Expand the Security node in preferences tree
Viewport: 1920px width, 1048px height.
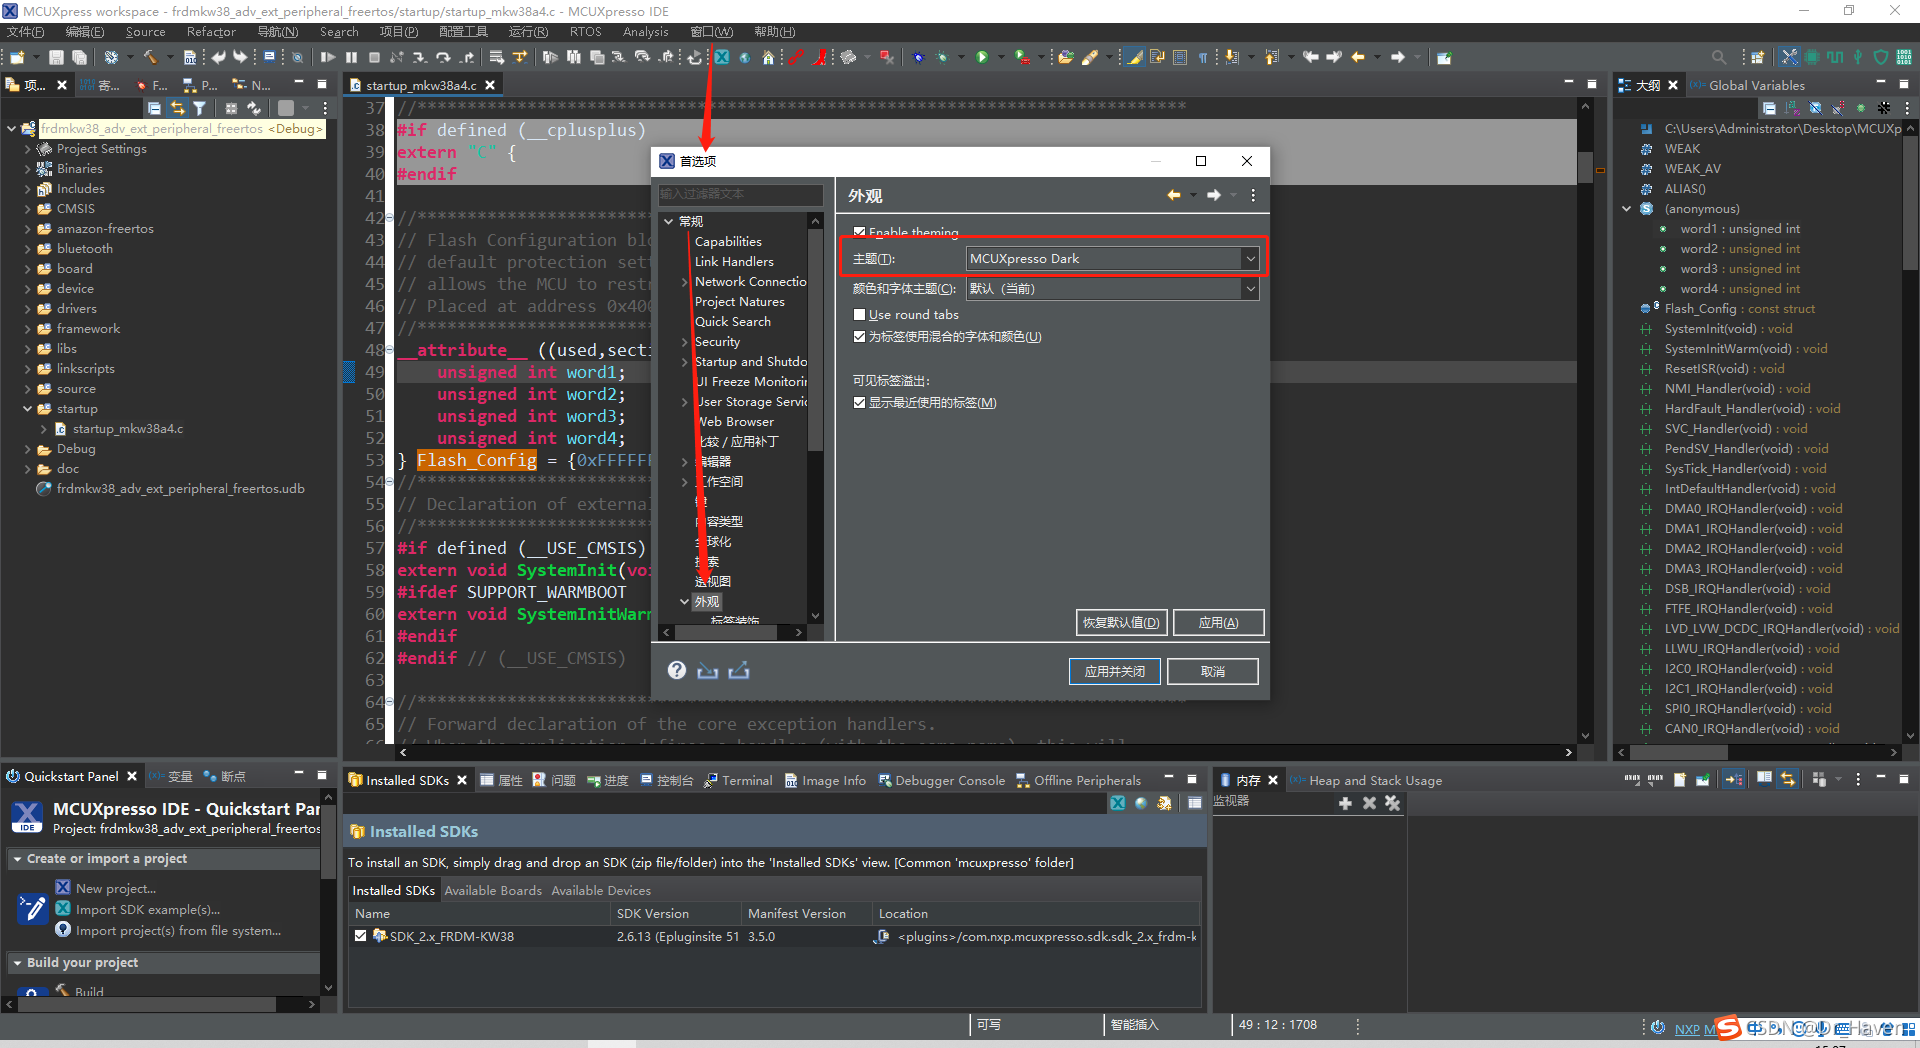685,342
